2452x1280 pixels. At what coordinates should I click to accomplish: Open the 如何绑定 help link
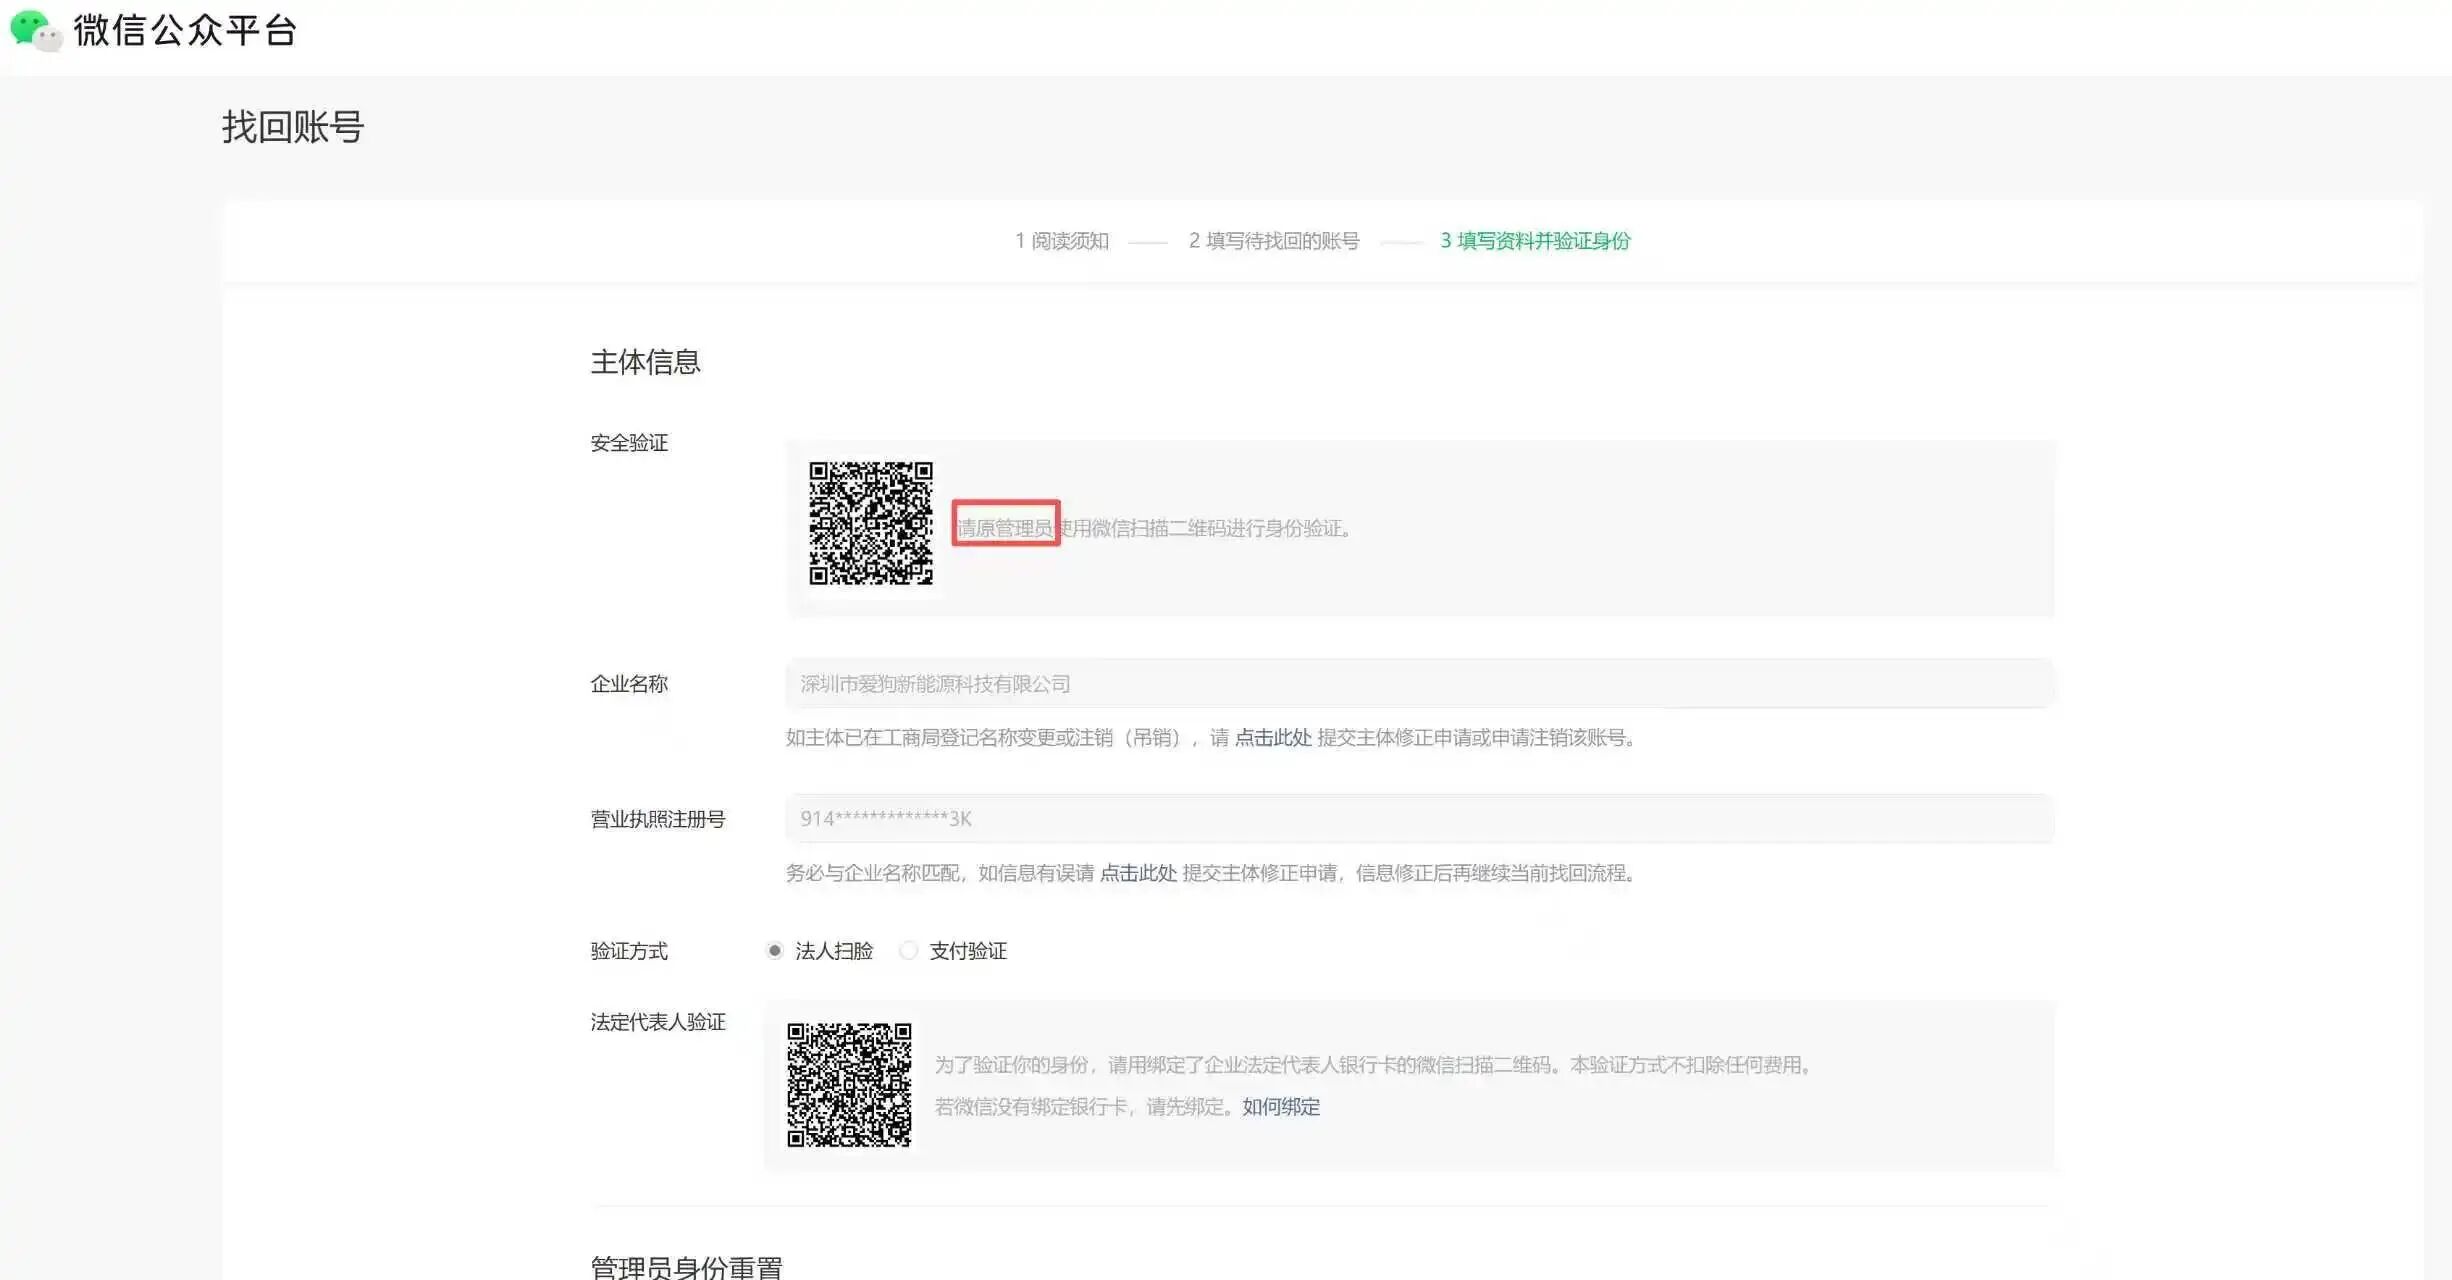tap(1280, 1107)
